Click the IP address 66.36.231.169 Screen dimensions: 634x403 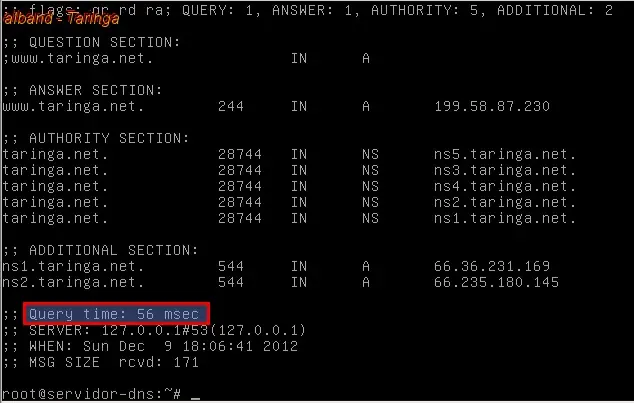point(492,266)
